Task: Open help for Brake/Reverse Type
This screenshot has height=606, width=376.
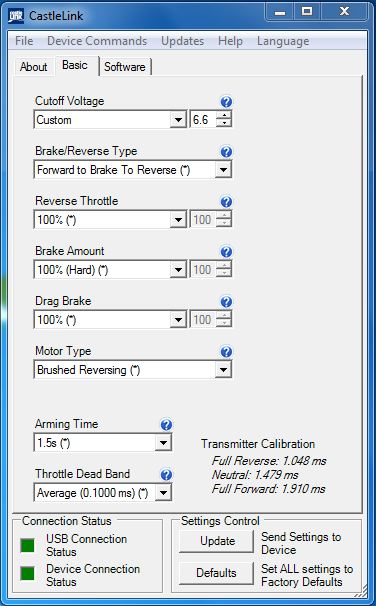Action: click(226, 152)
